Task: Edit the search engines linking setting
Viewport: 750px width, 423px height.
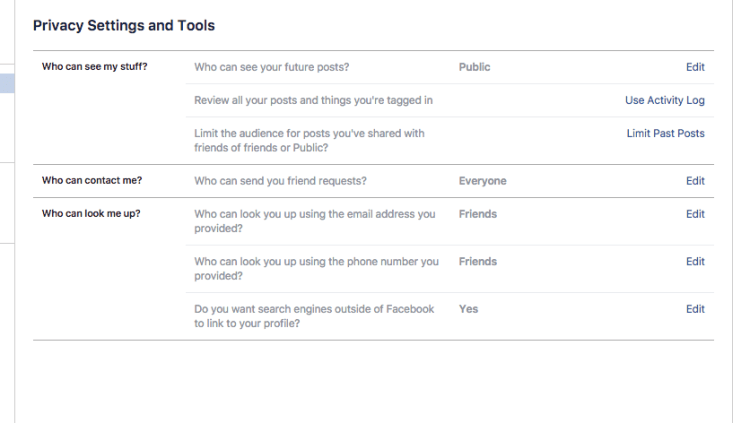Action: coord(695,309)
